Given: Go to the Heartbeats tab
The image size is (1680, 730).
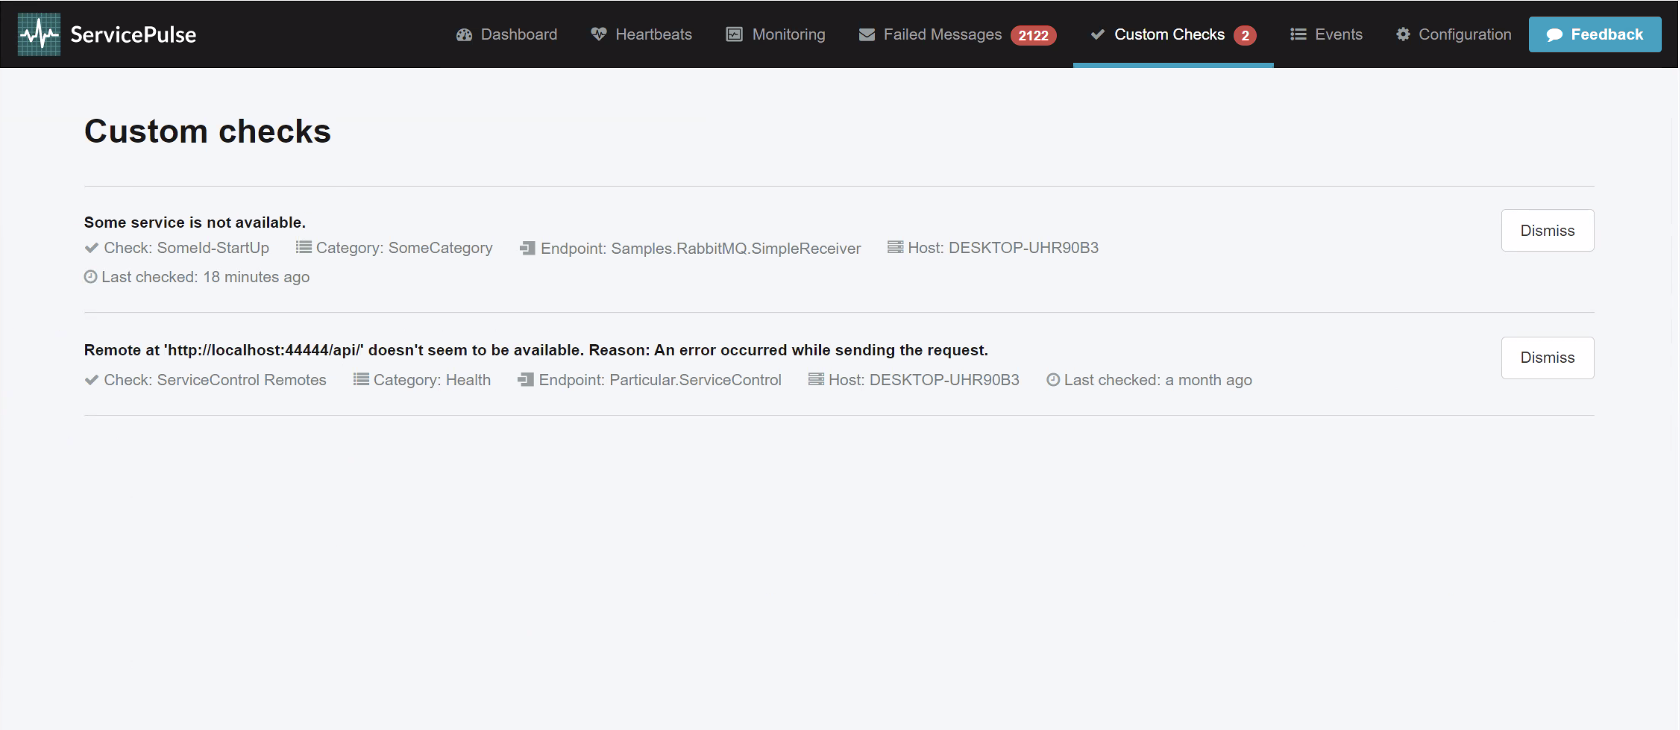Looking at the screenshot, I should 641,34.
